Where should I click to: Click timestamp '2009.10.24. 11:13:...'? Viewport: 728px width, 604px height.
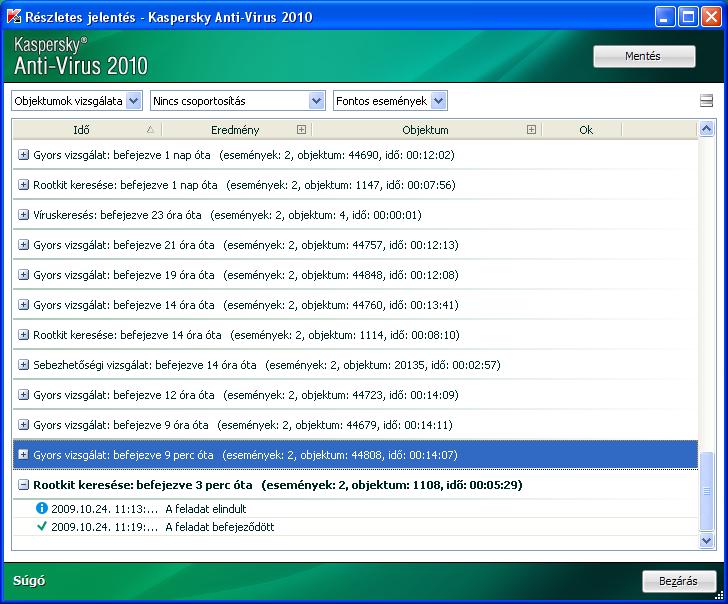(104, 509)
